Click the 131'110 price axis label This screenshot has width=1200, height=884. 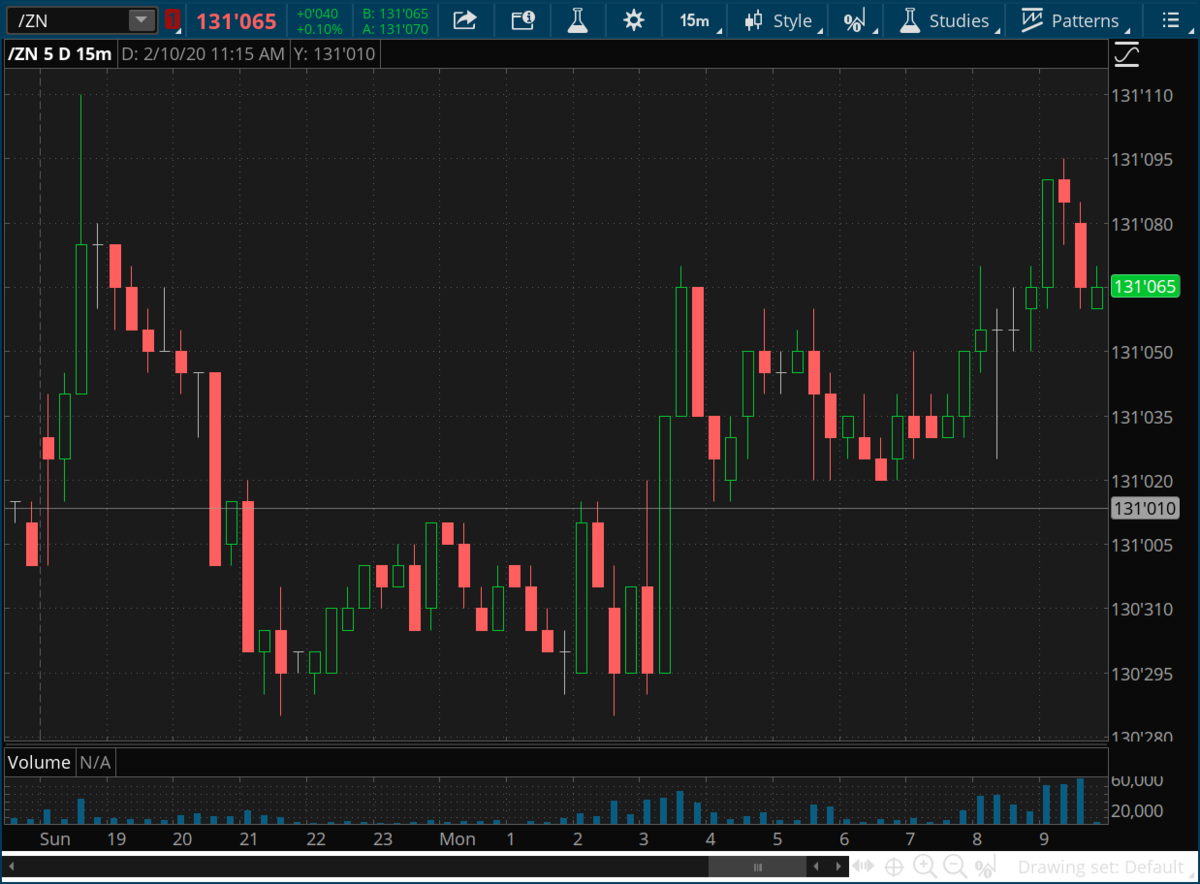point(1144,95)
